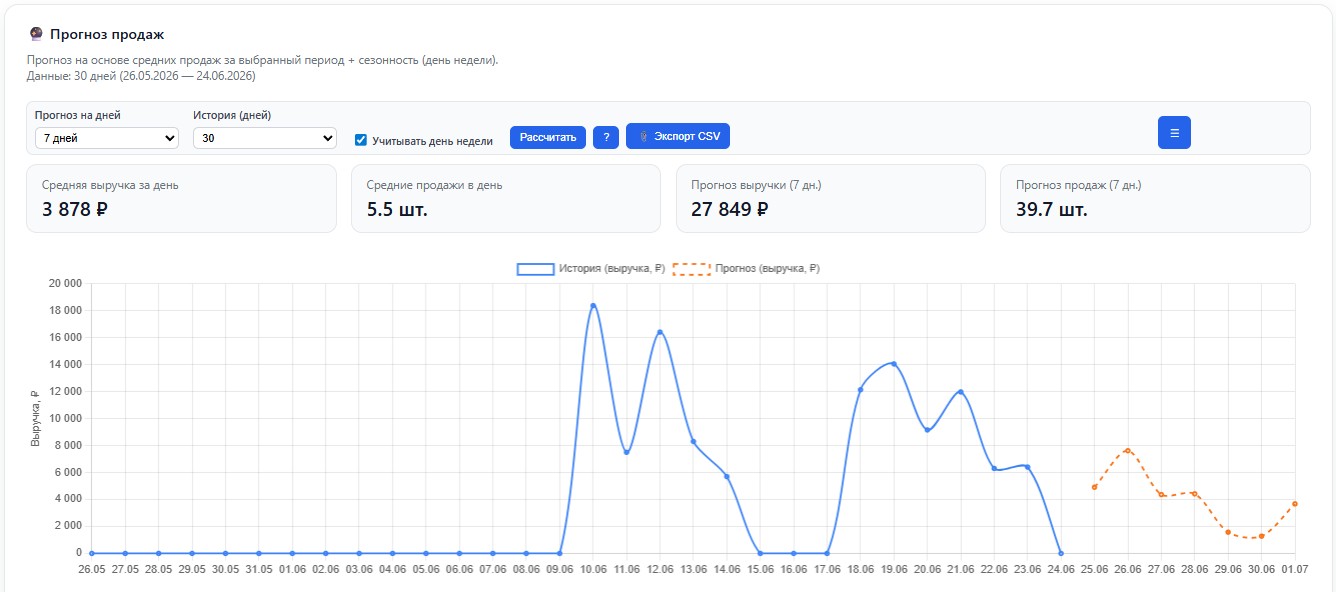Image resolution: width=1336 pixels, height=592 pixels.
Task: Click the 10.06 peak data point
Action: tap(593, 305)
